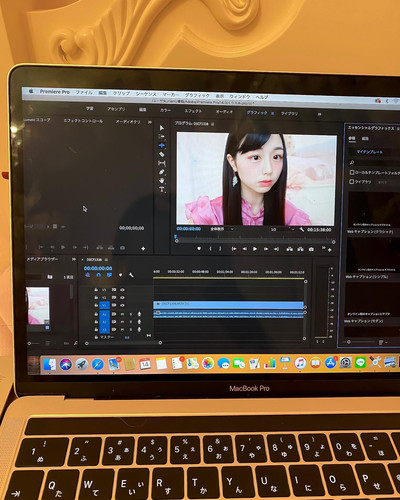Open ウィンドウ menu
400x500 pixels.
tap(240, 96)
